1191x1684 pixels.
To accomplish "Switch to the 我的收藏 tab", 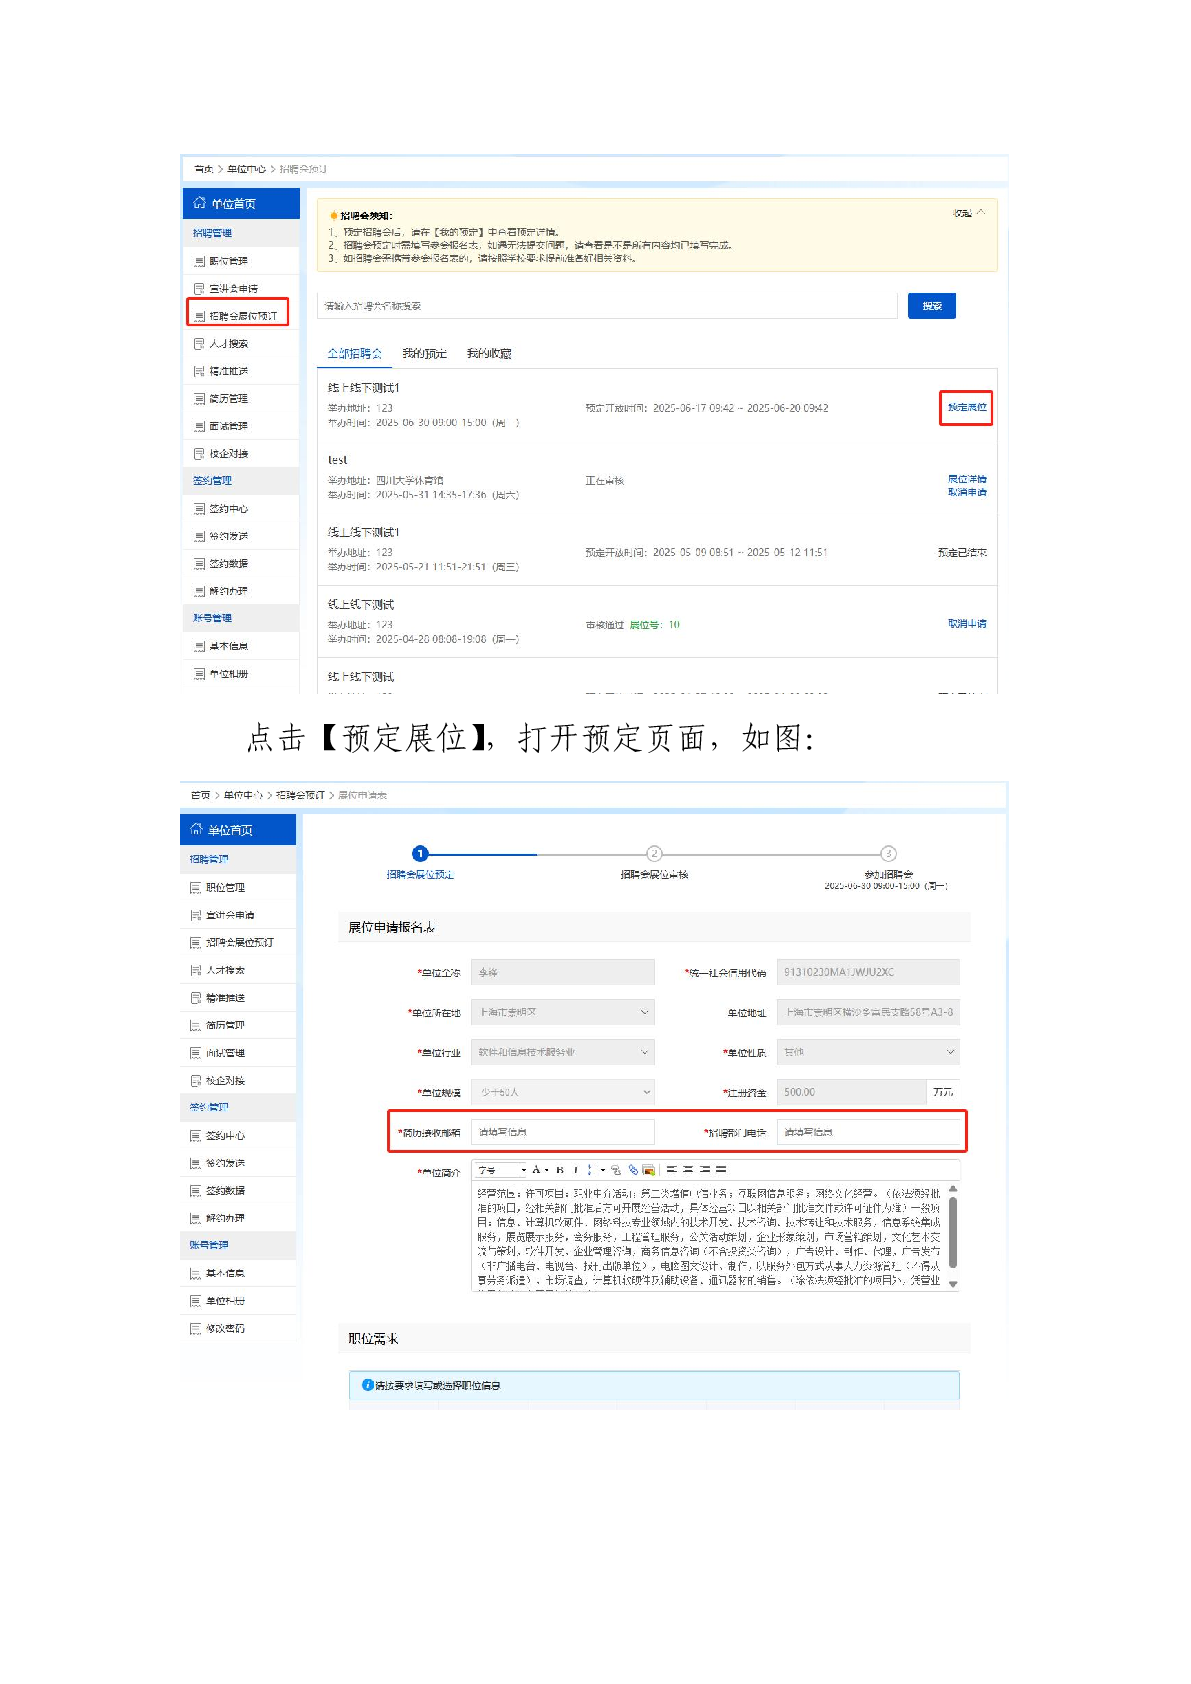I will coord(489,353).
